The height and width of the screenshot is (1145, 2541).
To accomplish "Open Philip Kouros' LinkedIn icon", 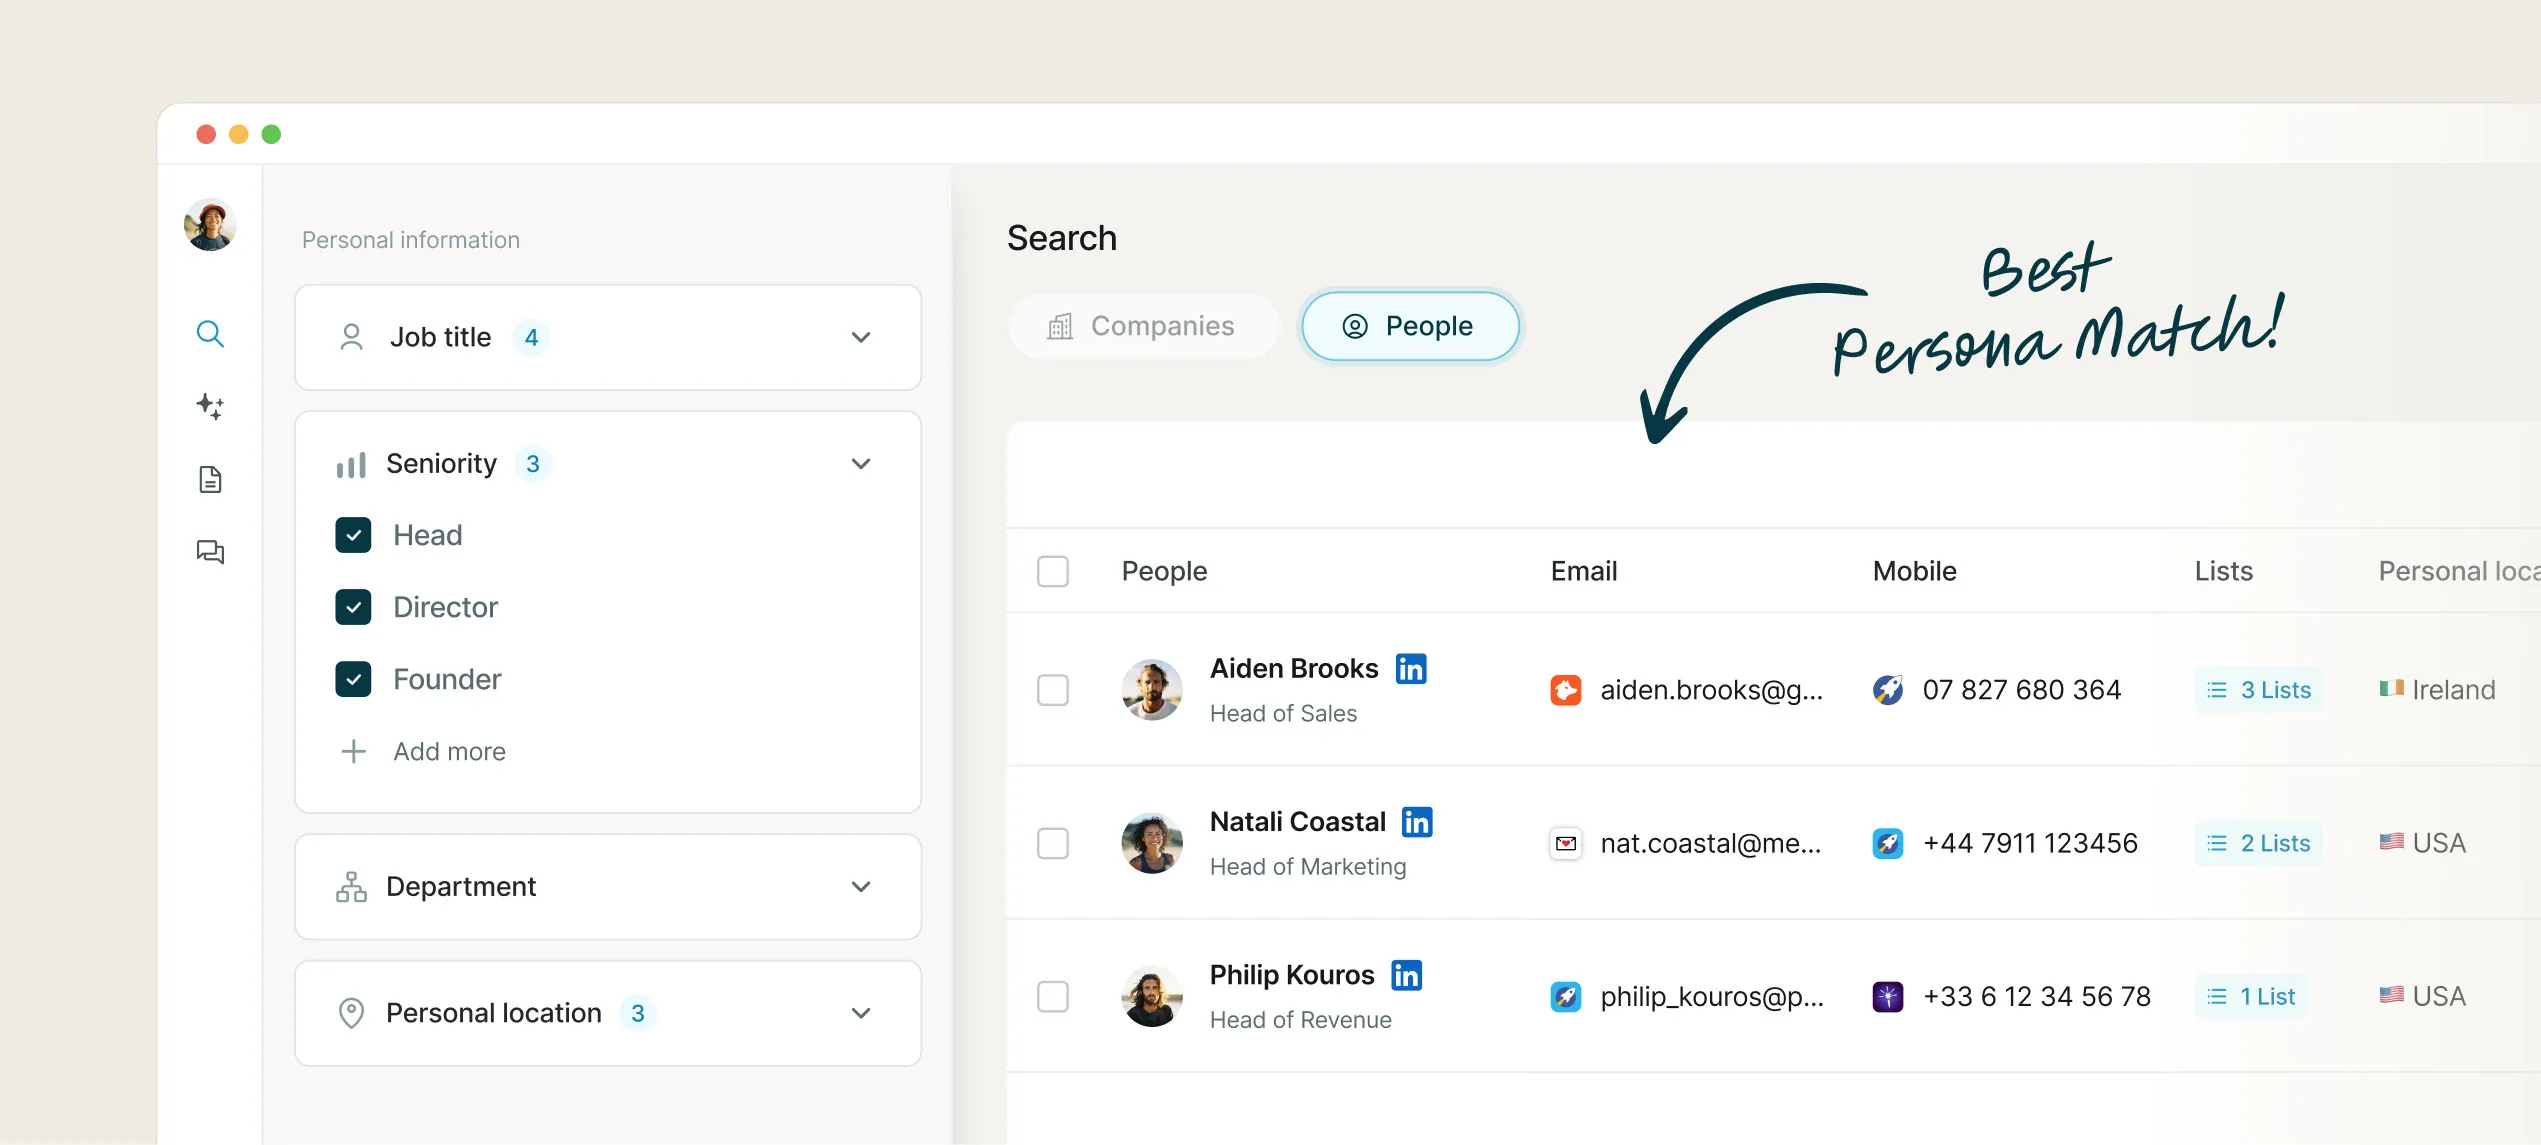I will coord(1407,974).
